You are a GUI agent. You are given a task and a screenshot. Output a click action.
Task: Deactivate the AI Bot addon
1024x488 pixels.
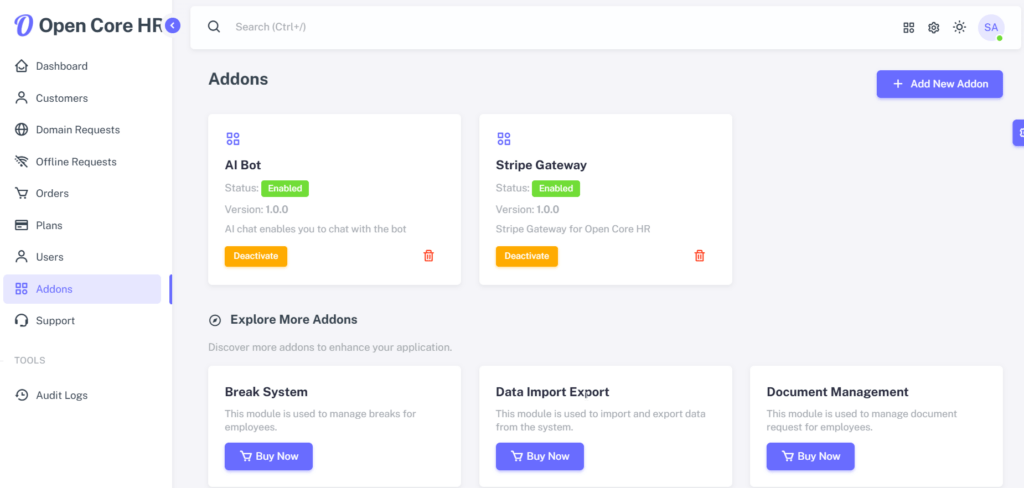256,256
